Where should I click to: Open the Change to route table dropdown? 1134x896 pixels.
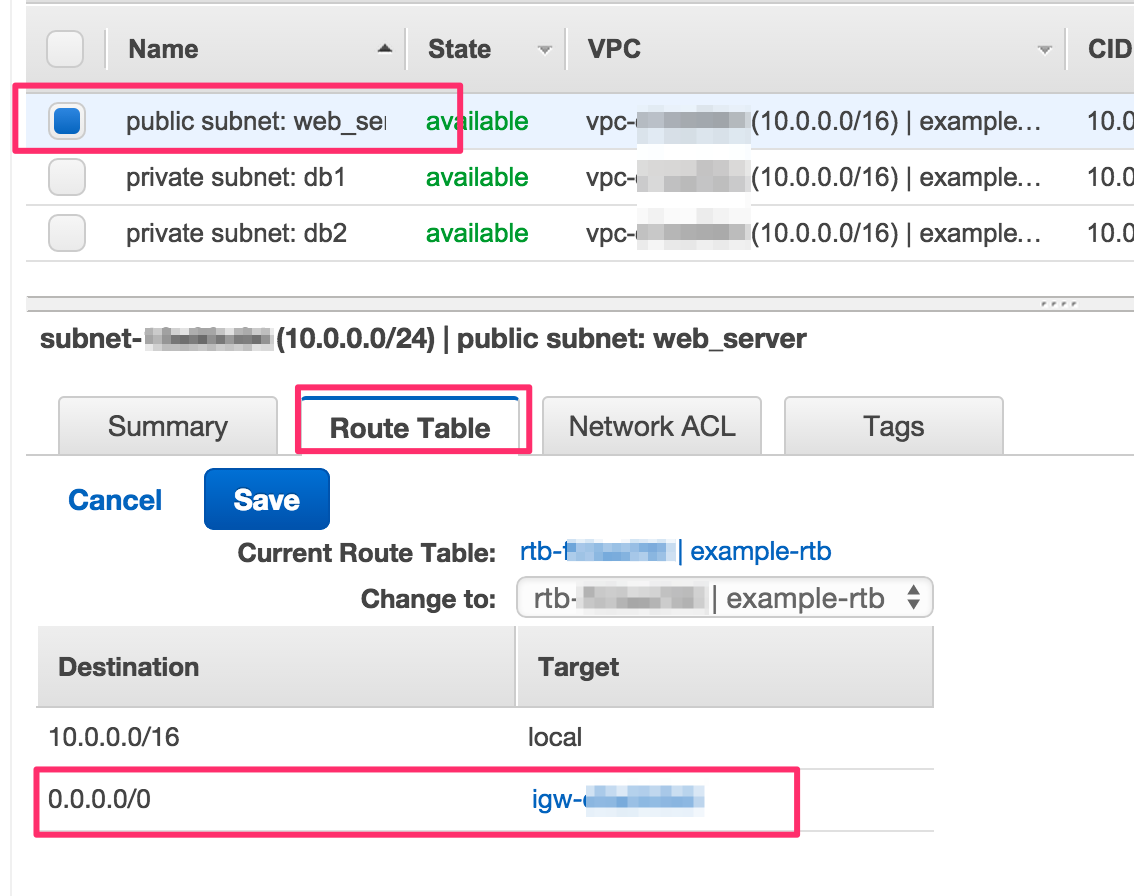725,599
